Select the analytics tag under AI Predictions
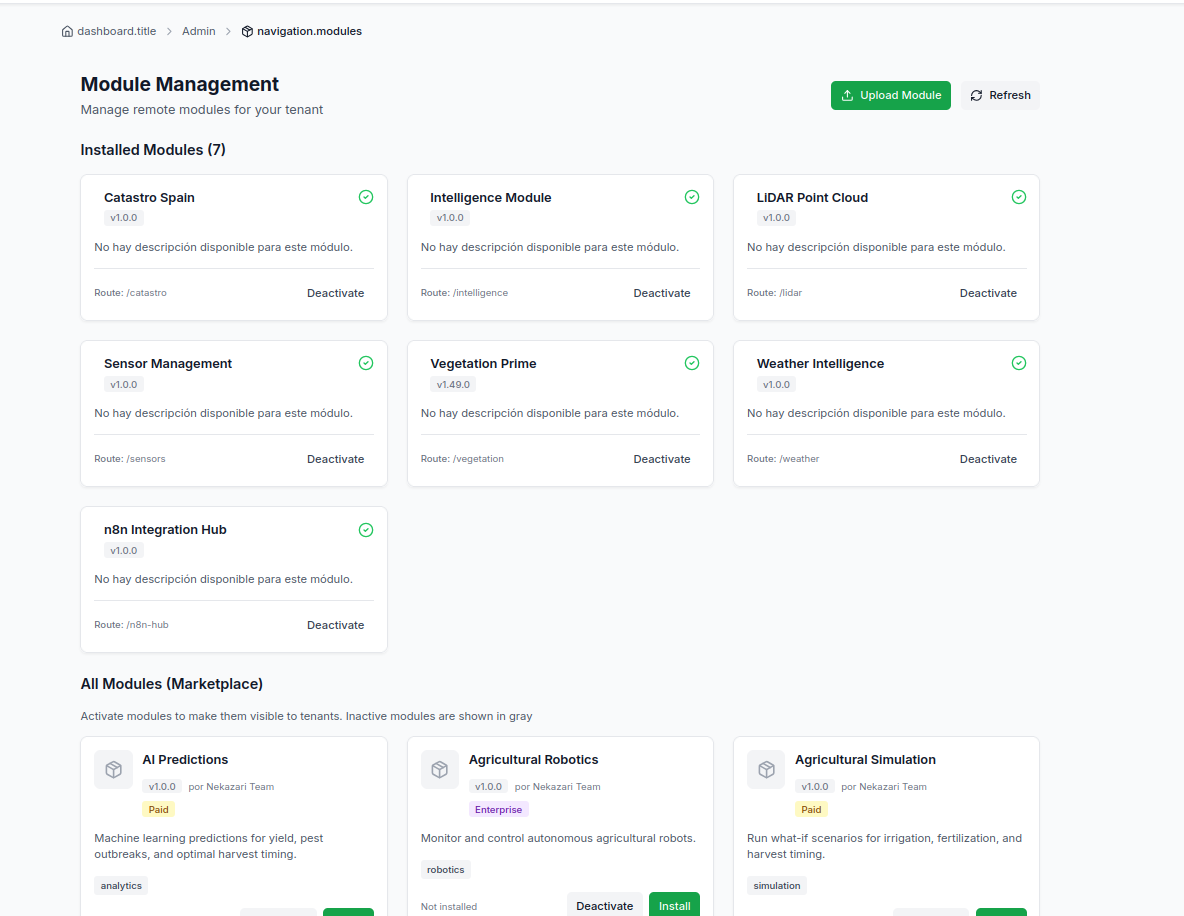Screen dimensions: 1184x916 pos(120,885)
